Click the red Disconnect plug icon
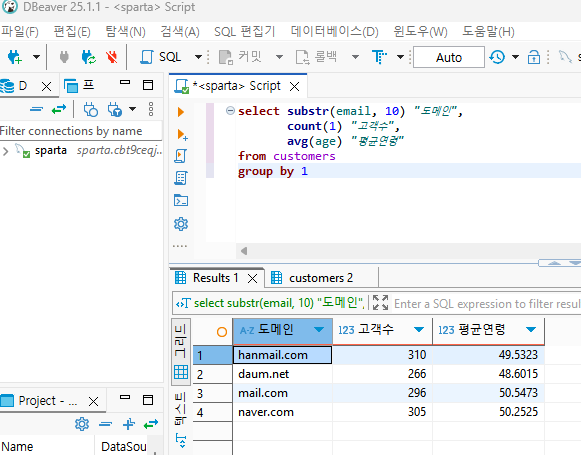This screenshot has height=455, width=581. pos(112,57)
